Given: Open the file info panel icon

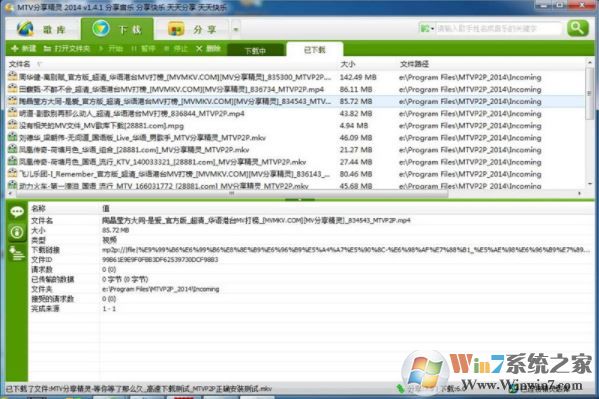Looking at the screenshot, I should (17, 232).
